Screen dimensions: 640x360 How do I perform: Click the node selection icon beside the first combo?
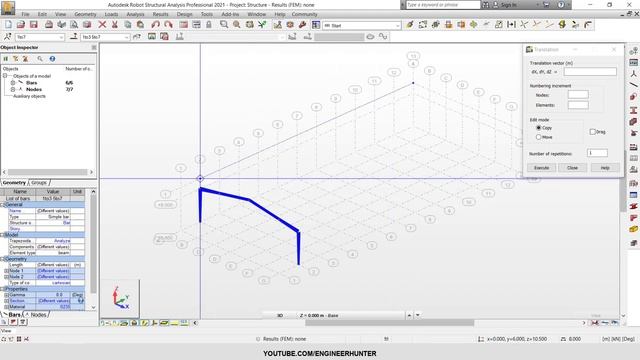[x=7, y=37]
